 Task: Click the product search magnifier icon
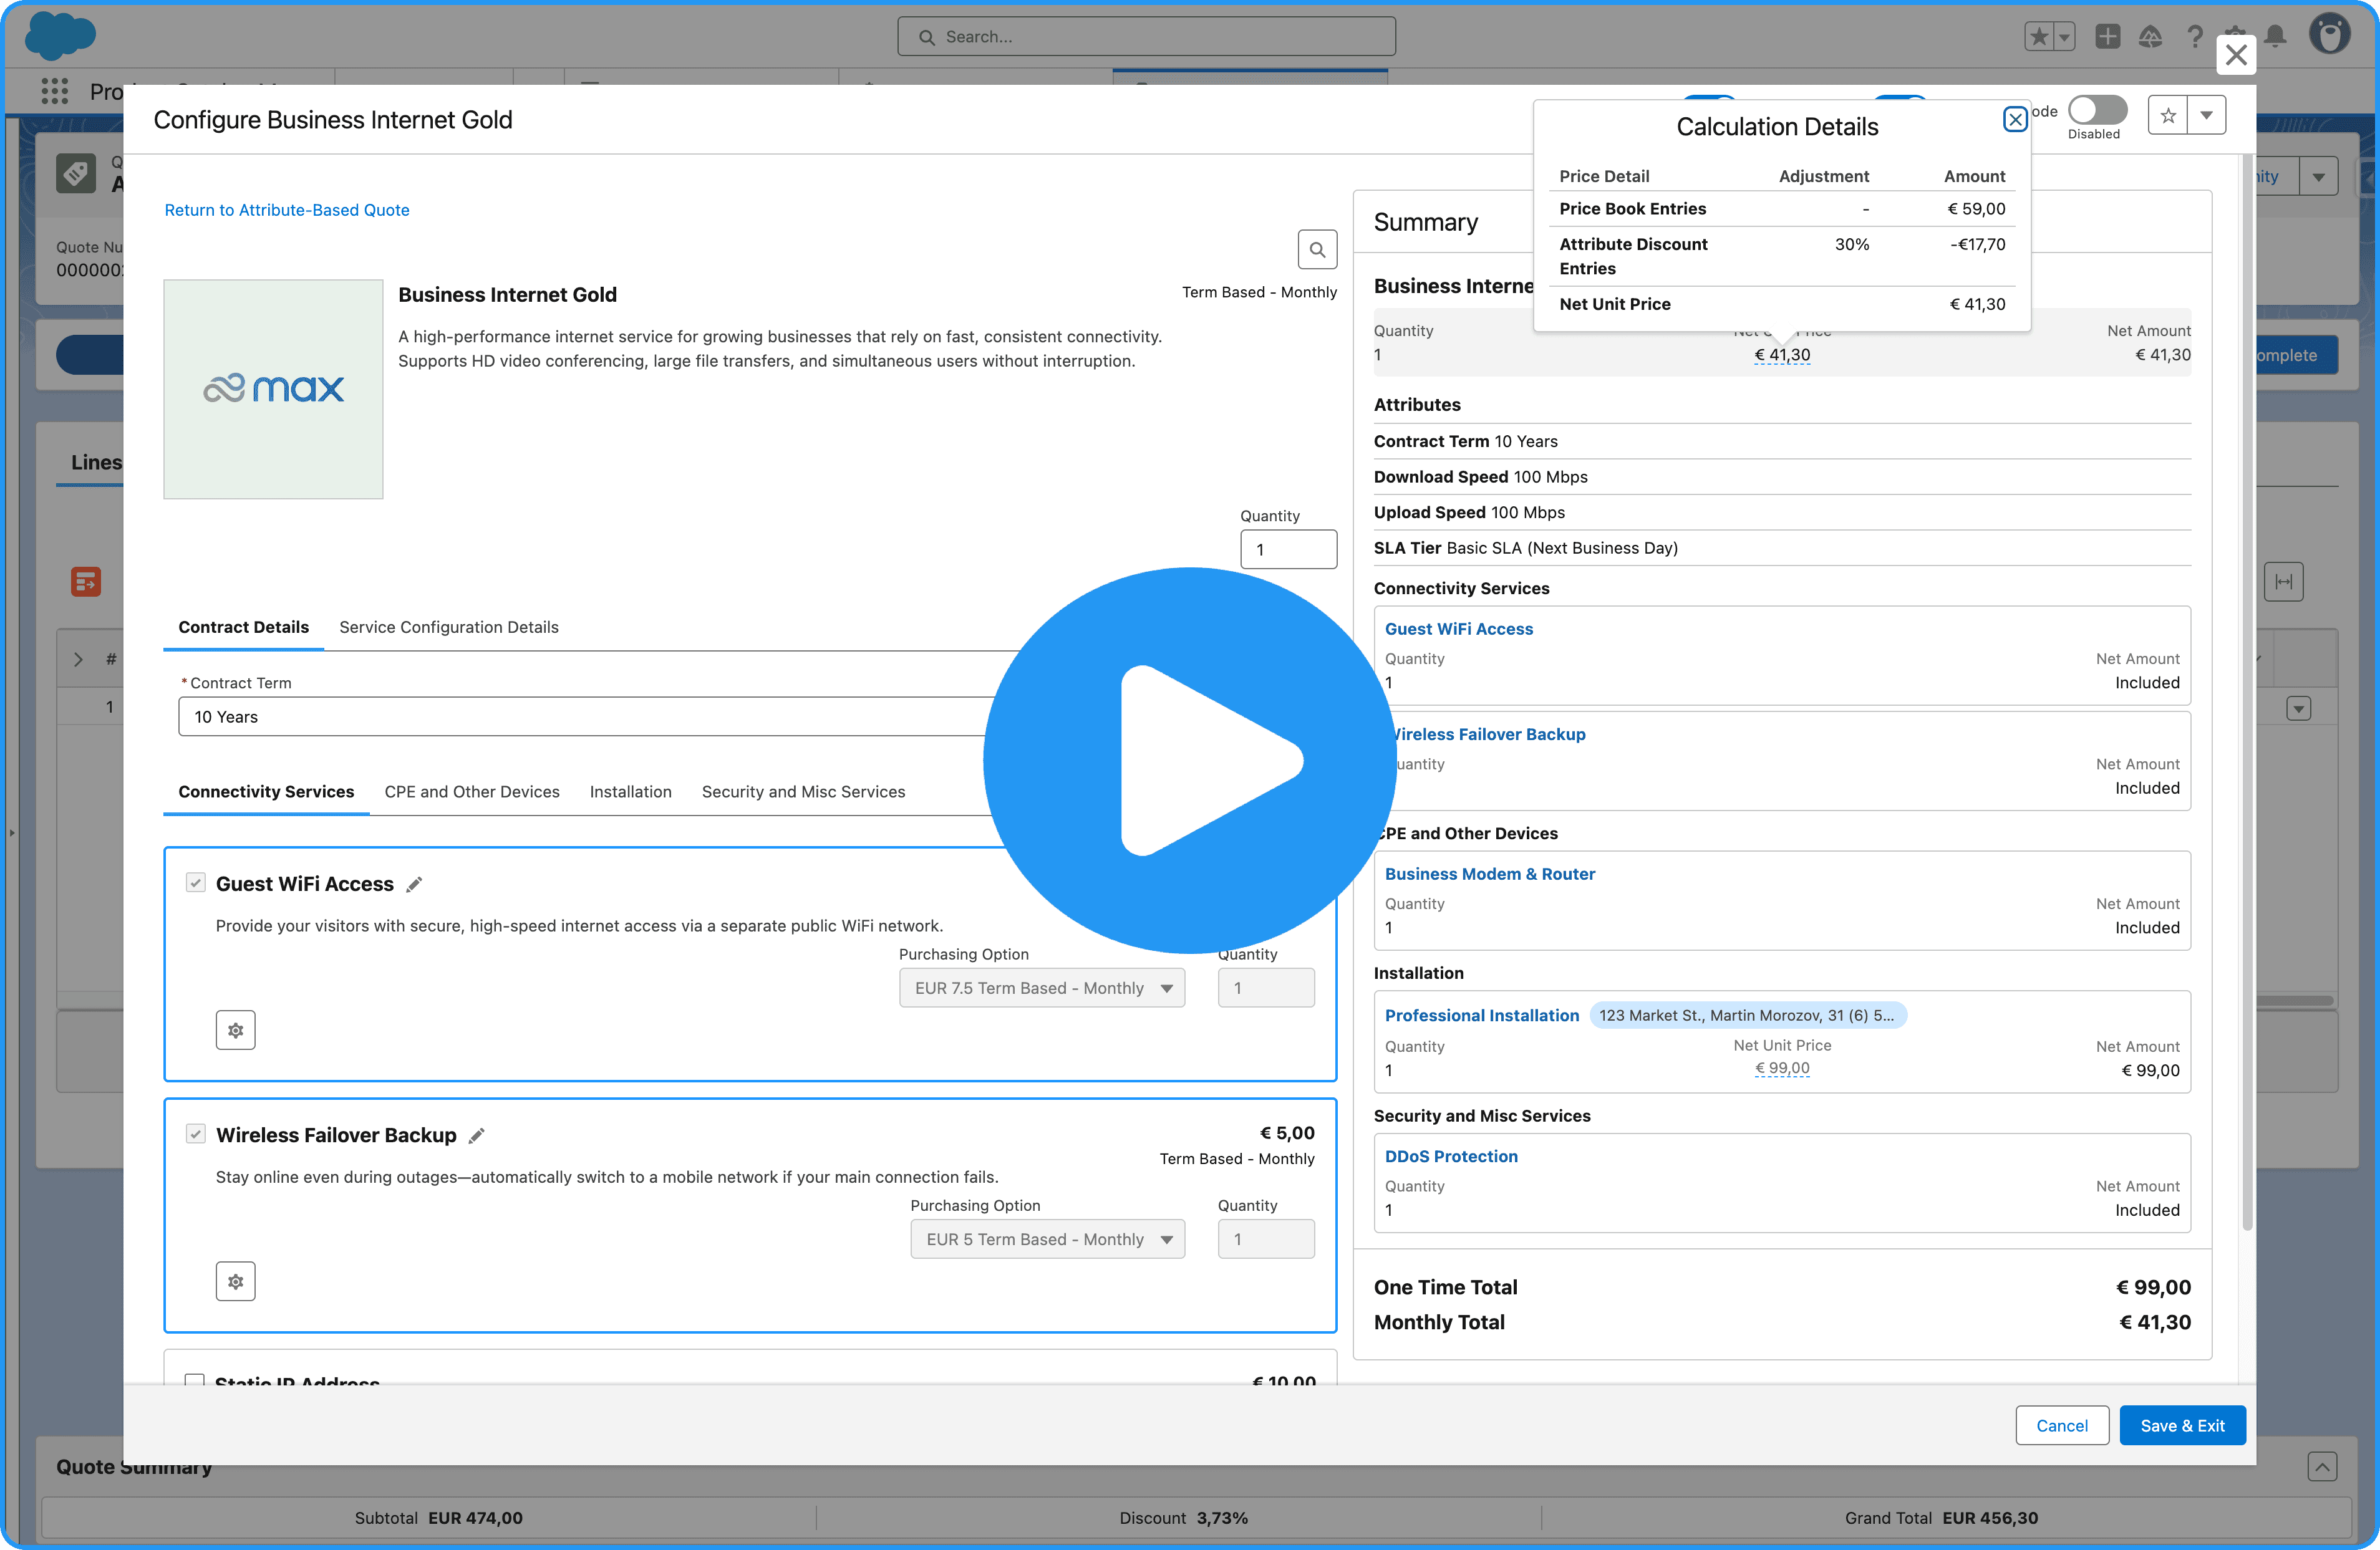[x=1317, y=250]
